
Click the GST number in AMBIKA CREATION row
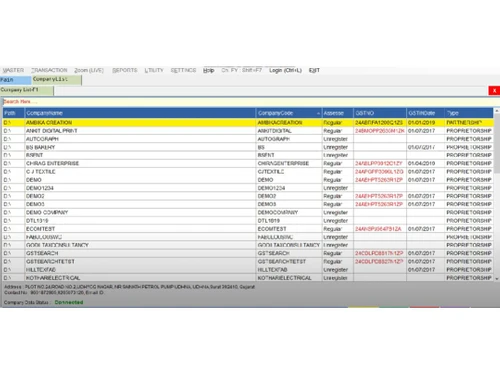tap(379, 123)
